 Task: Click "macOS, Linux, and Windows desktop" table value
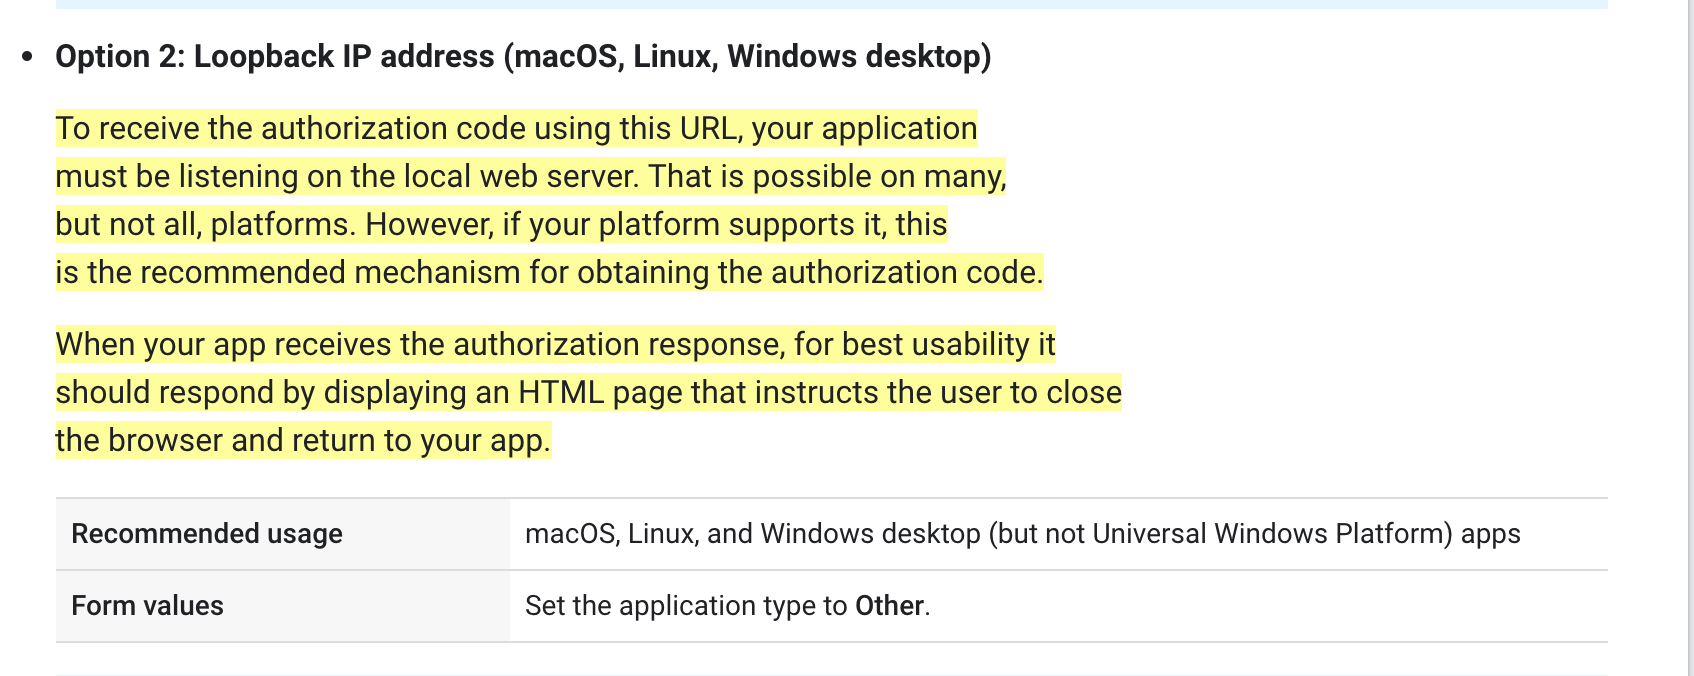pos(752,534)
